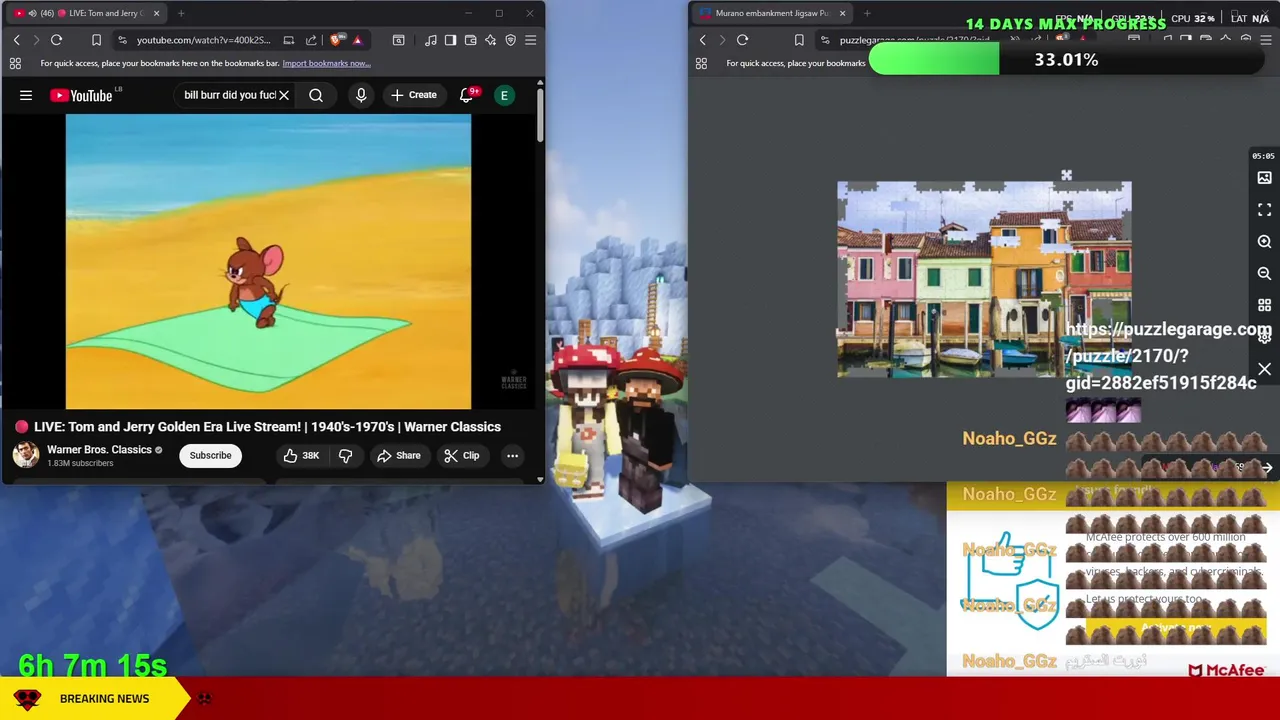Reload the puzzlegarage page
1280x720 pixels.
click(x=742, y=40)
